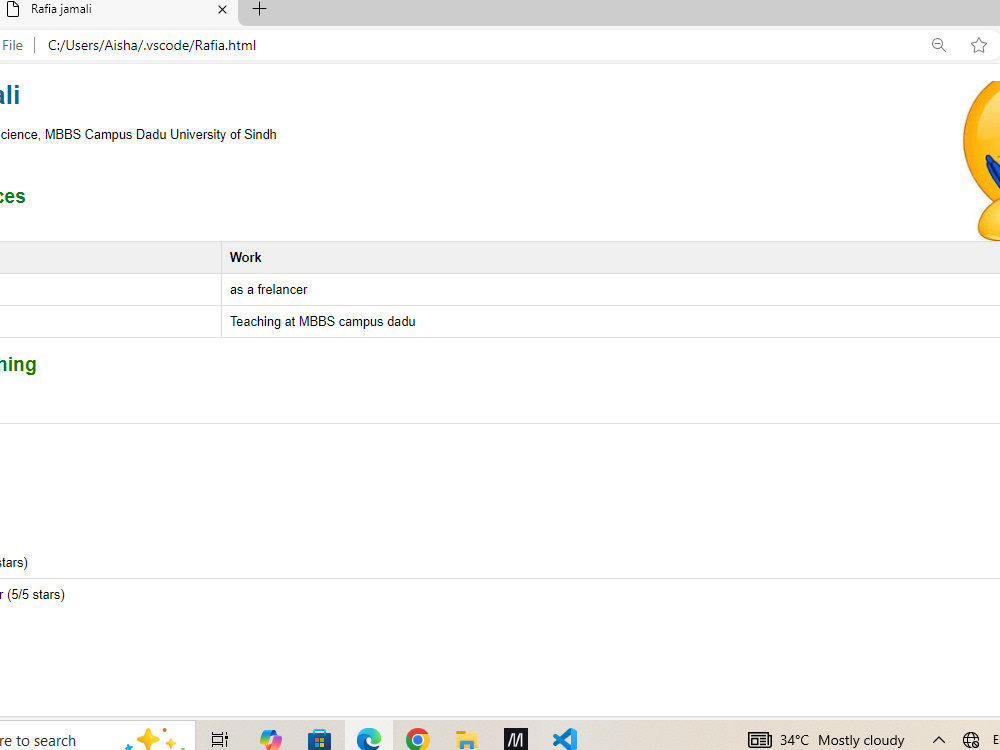Open the zoom magnifier icon in address bar
The height and width of the screenshot is (750, 1000).
point(939,45)
